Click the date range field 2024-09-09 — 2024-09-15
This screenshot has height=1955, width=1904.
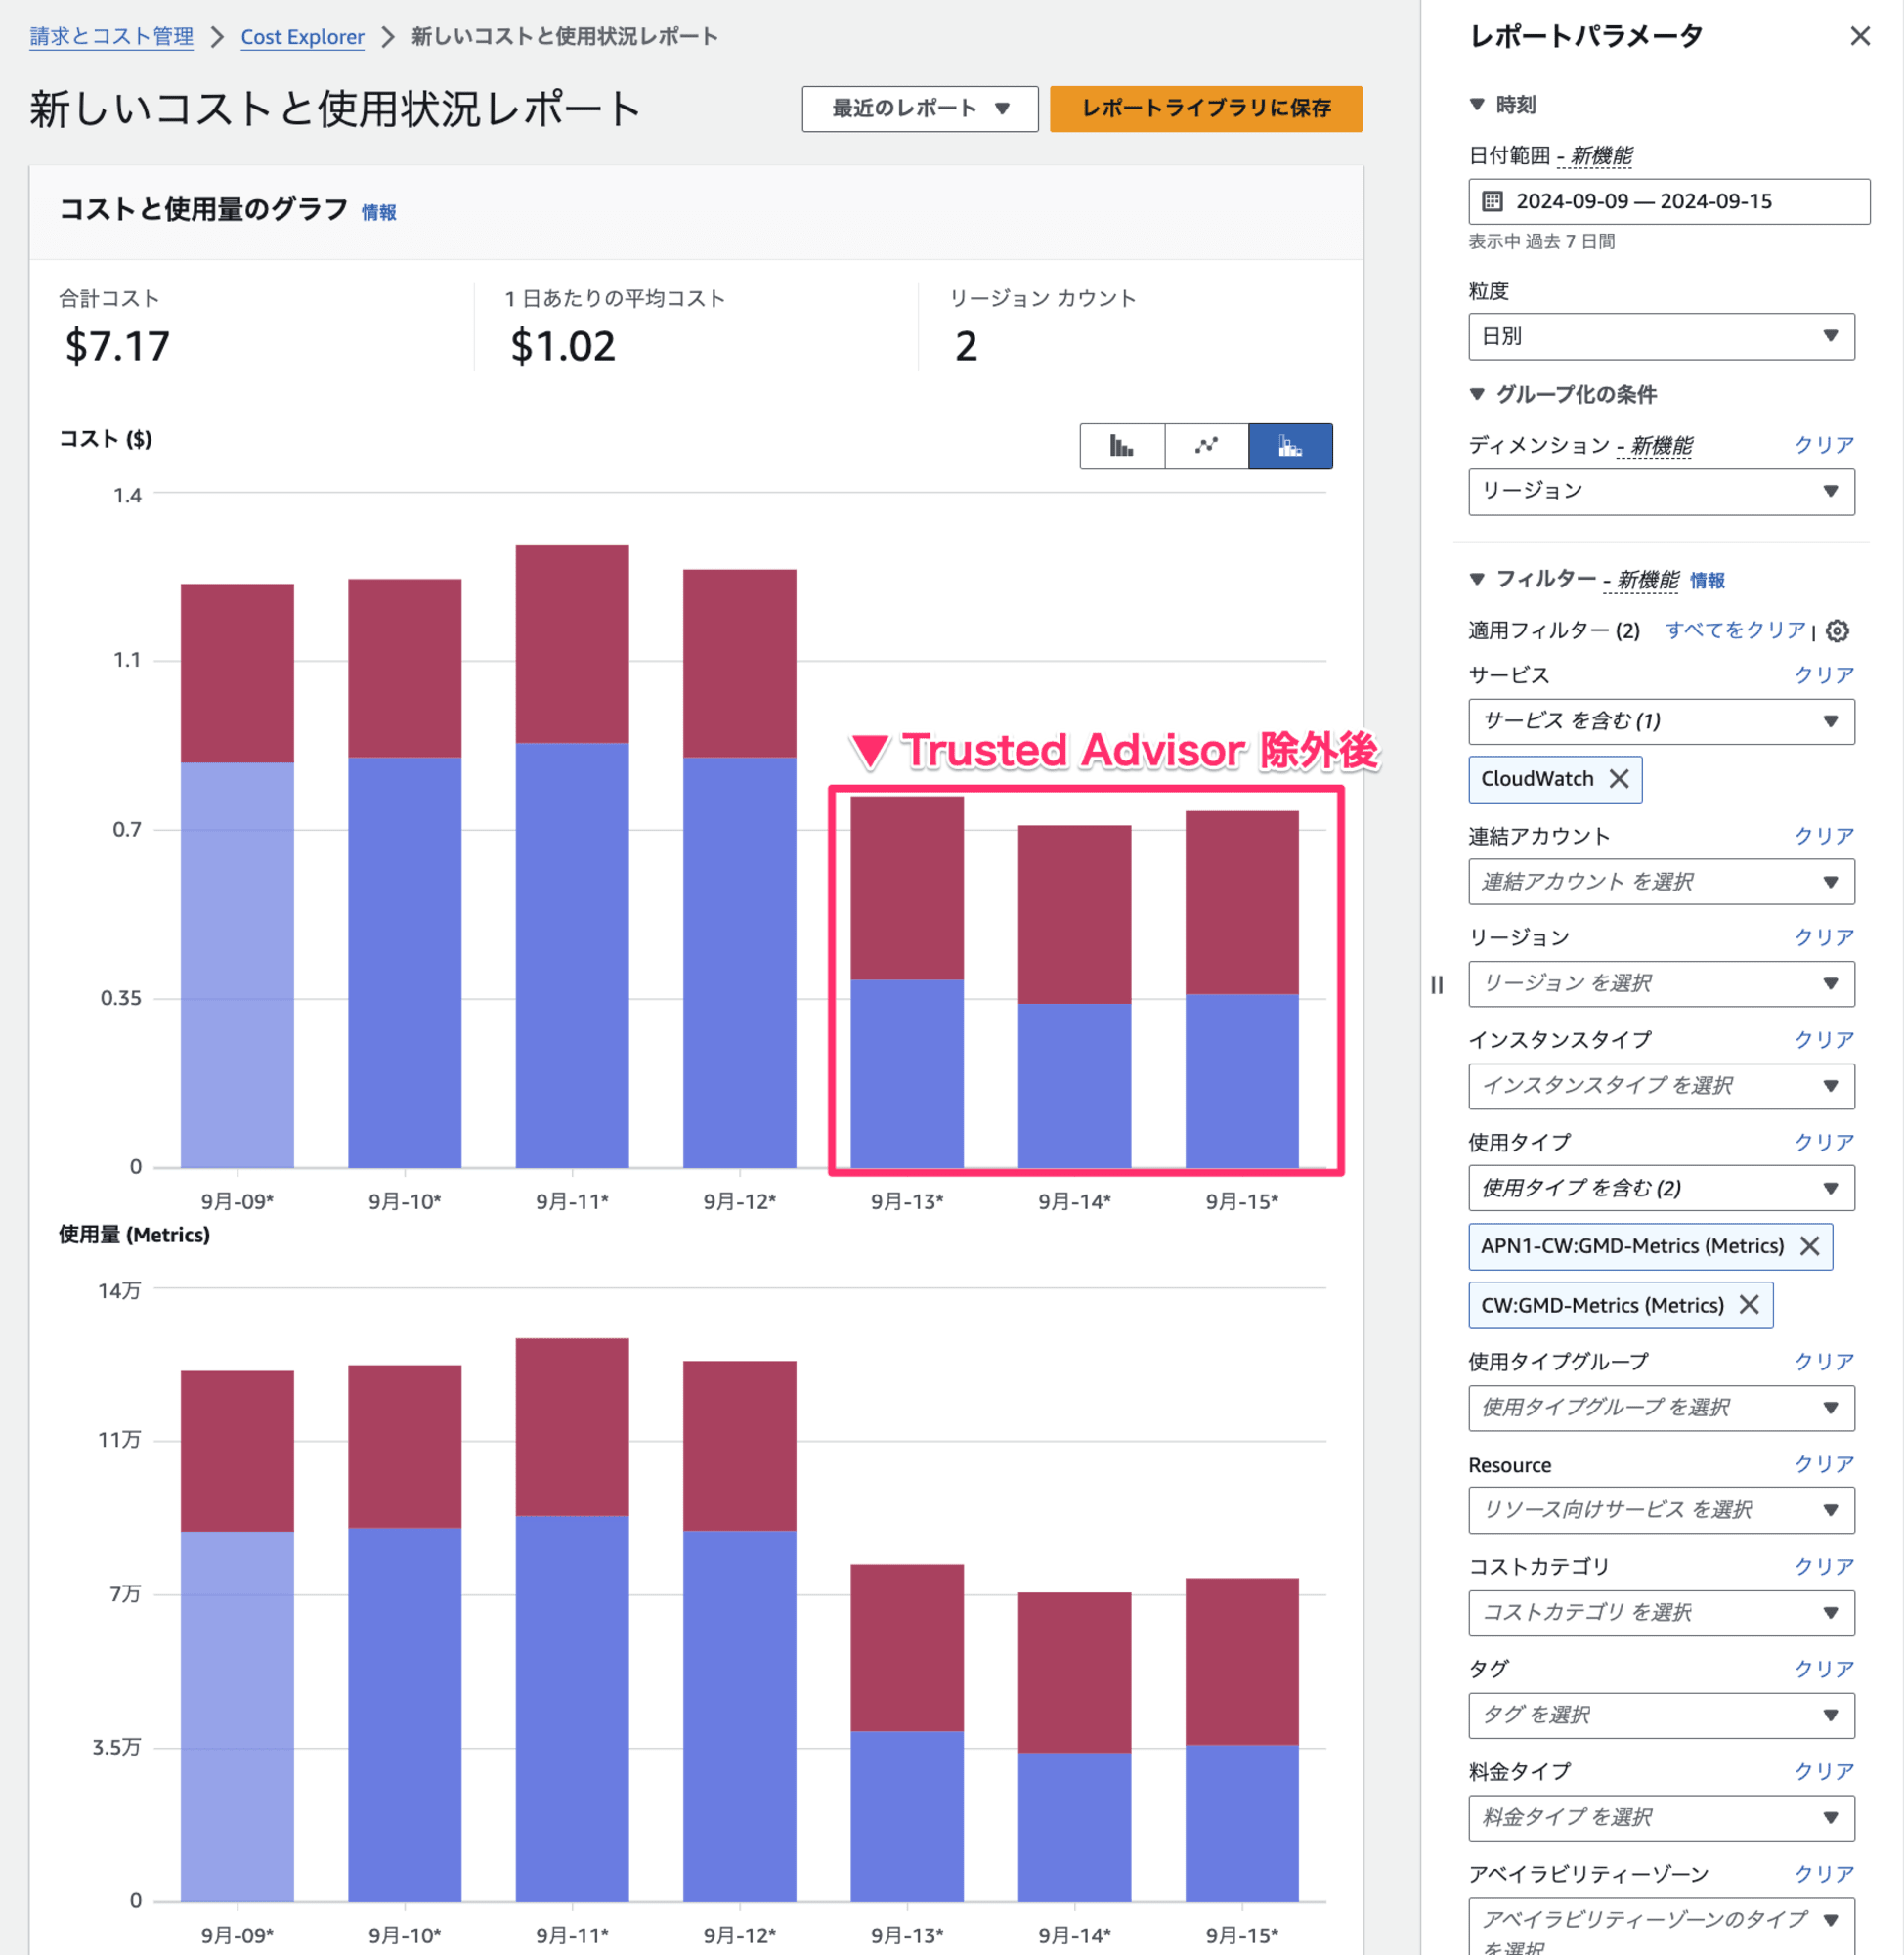tap(1668, 202)
